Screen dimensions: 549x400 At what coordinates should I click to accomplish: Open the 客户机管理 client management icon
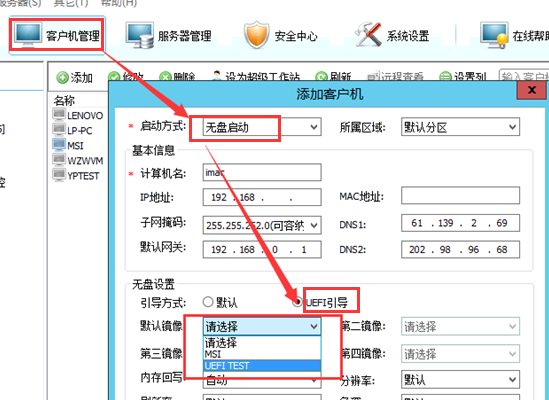point(28,35)
